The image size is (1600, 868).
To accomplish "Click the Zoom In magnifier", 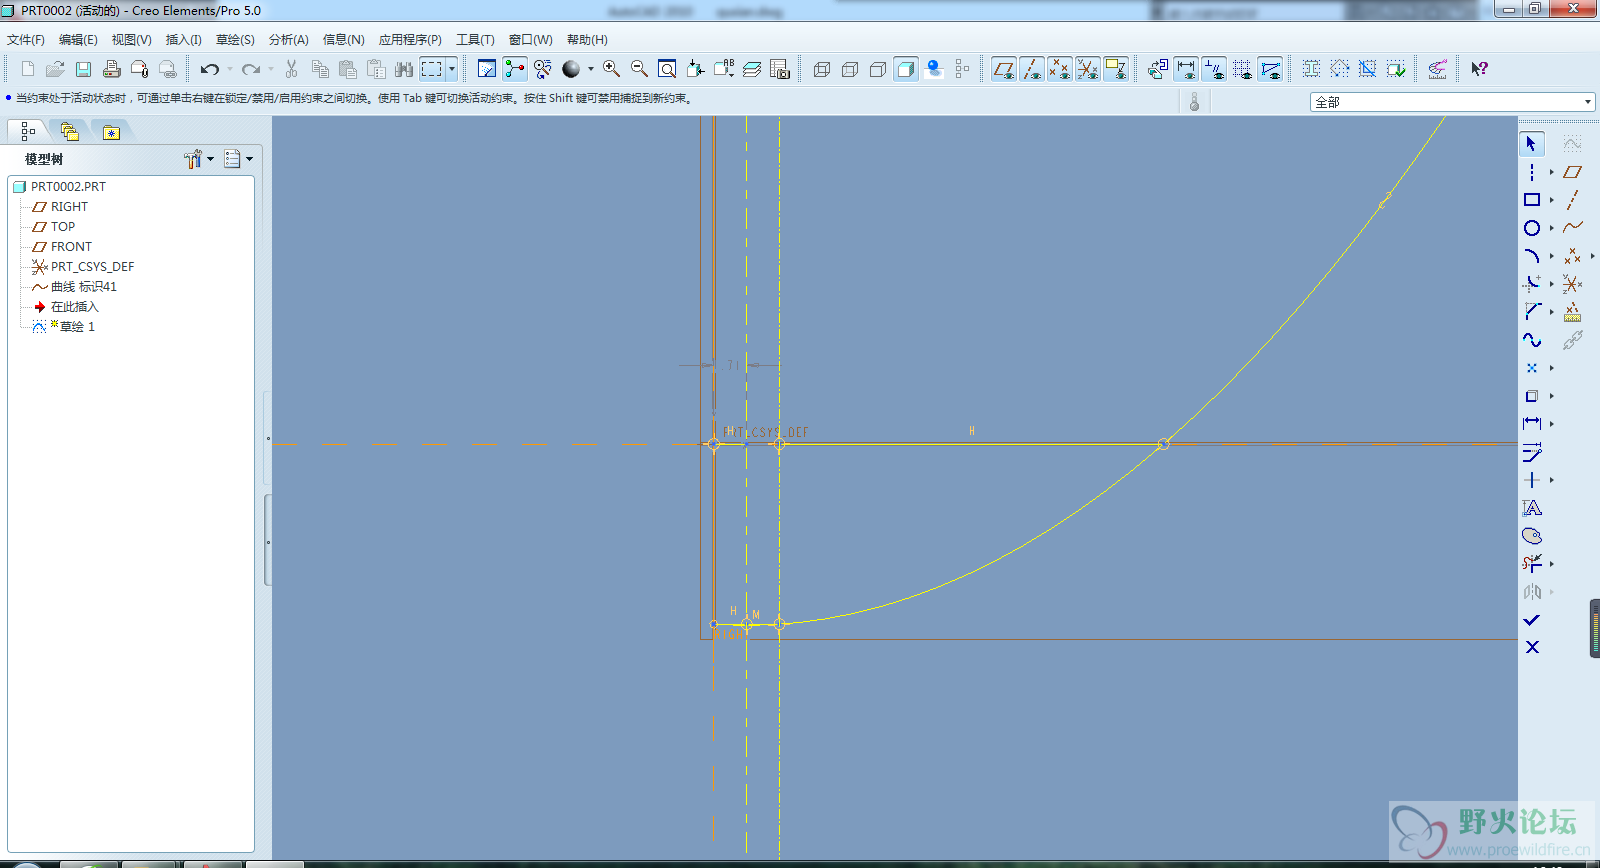I will point(611,69).
